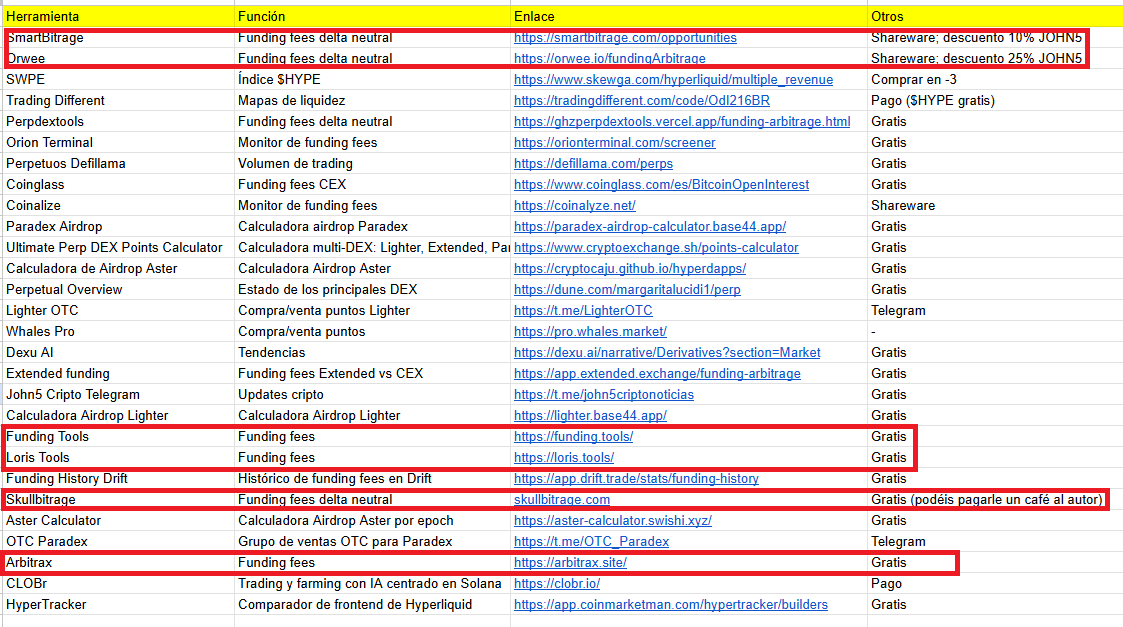
Task: Select the HyperTracker cell
Action: pos(118,605)
